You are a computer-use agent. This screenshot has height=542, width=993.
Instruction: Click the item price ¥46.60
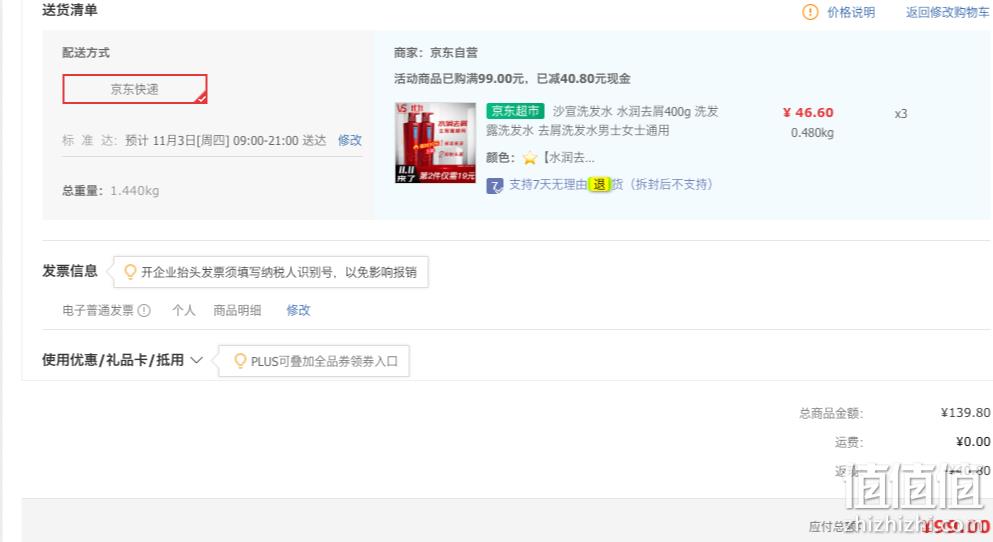point(808,112)
